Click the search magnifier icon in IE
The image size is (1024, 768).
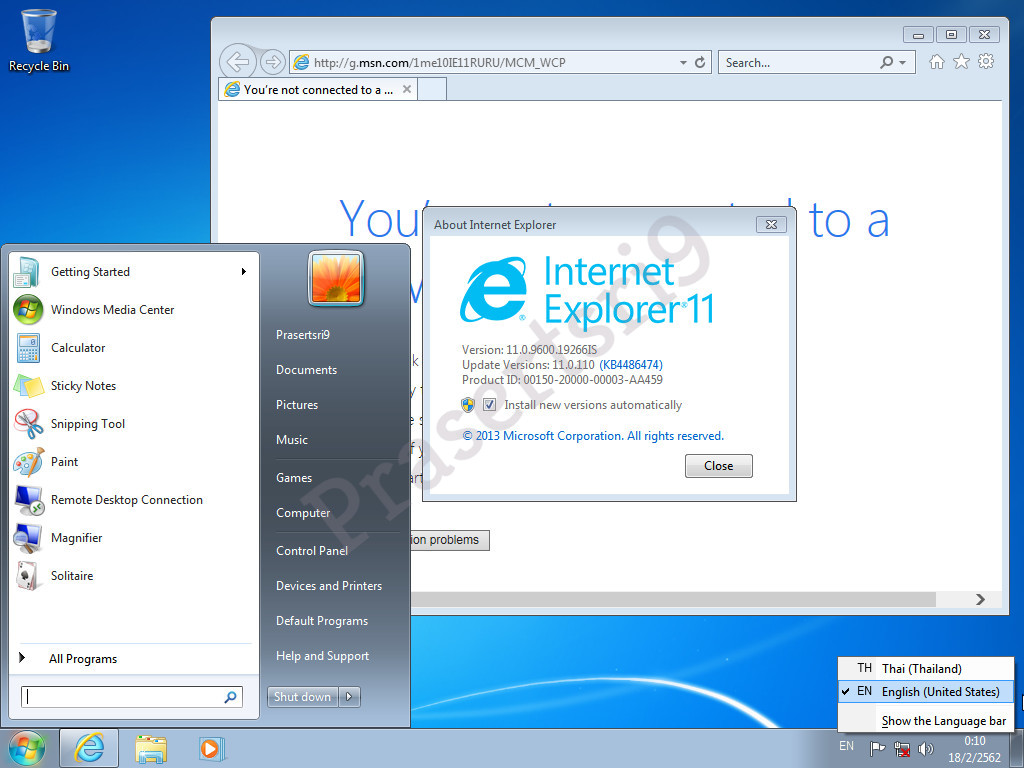coord(887,63)
